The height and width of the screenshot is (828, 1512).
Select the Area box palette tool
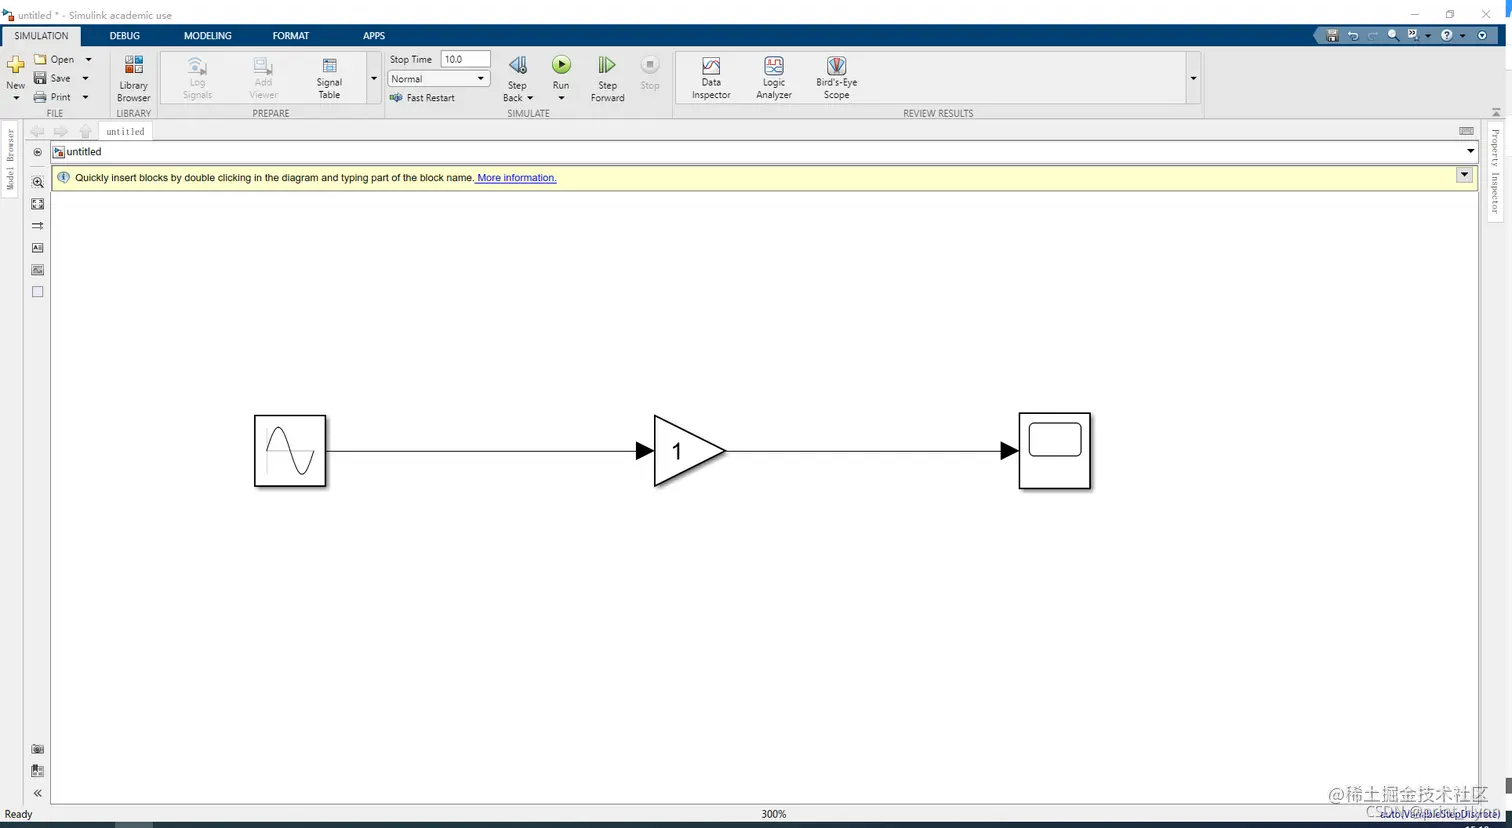coord(38,292)
